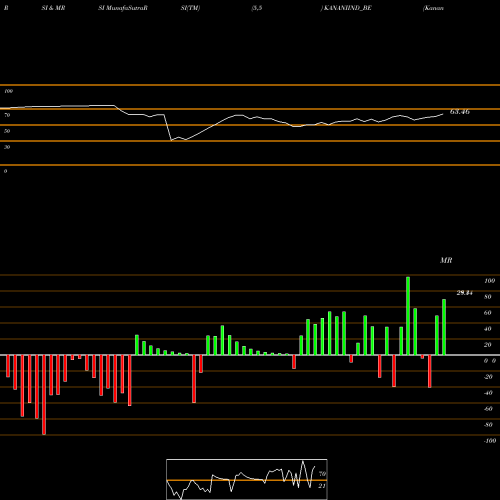The width and height of the screenshot is (500, 500).
Task: Click the MR axis label 20
Action: [x=488, y=345]
